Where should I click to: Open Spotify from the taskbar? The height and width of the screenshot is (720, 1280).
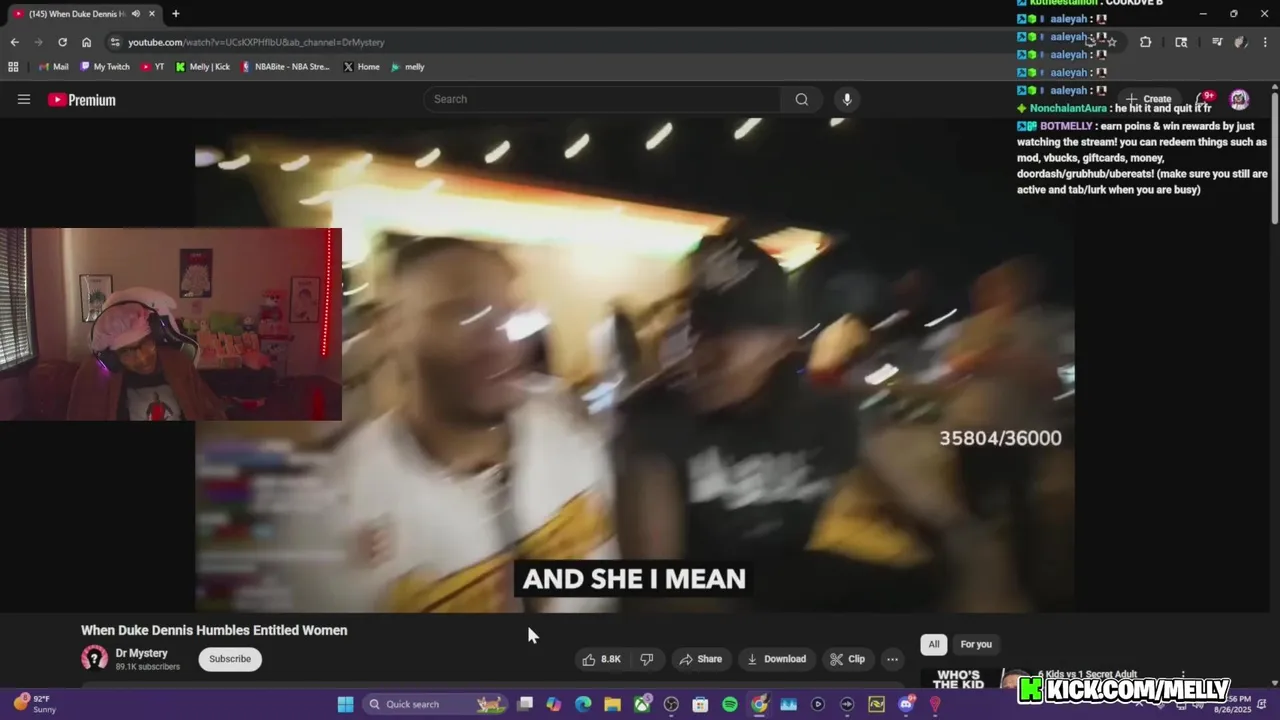click(x=730, y=704)
